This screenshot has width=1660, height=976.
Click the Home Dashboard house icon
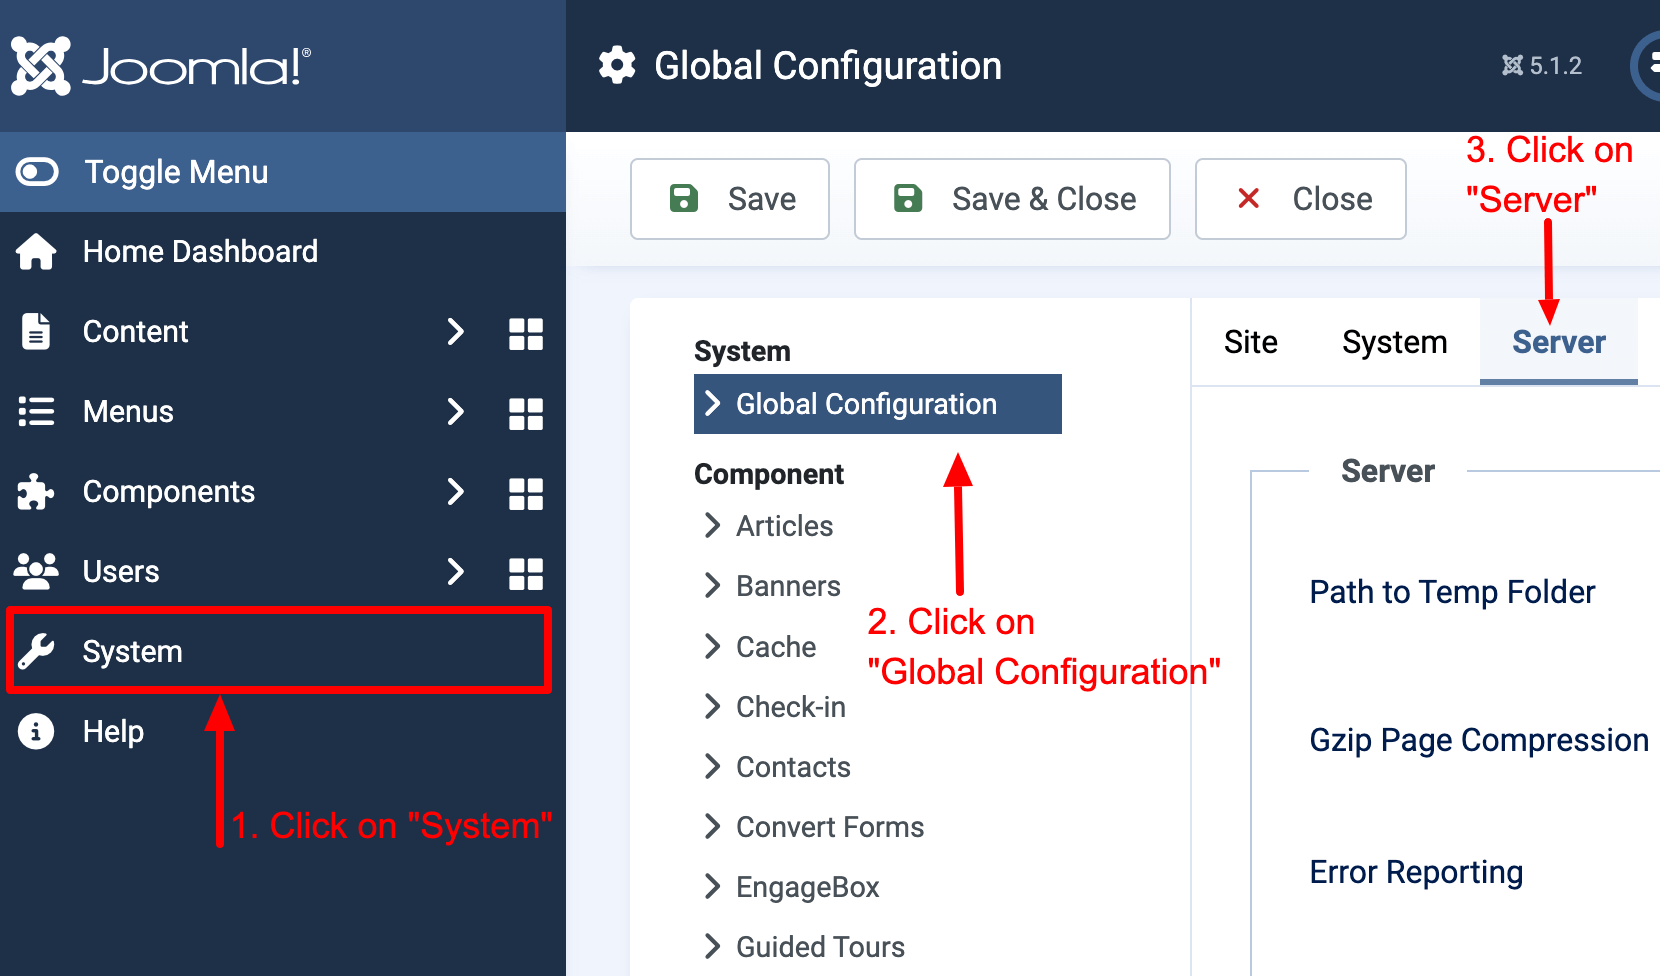click(36, 251)
